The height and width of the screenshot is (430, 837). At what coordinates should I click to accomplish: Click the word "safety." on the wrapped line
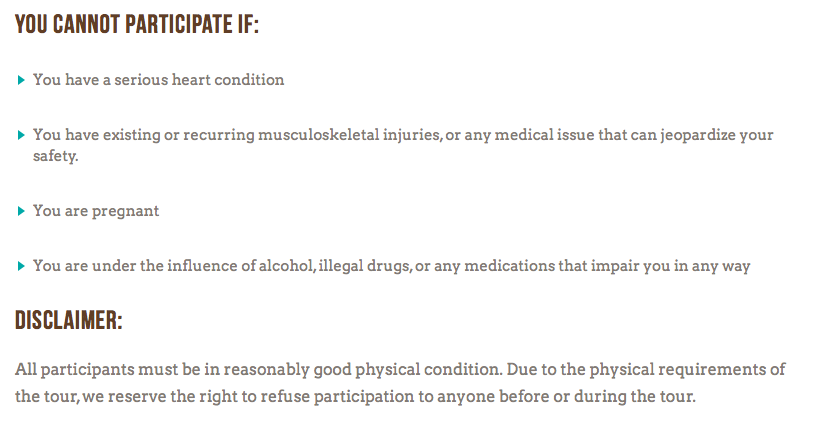click(x=56, y=156)
